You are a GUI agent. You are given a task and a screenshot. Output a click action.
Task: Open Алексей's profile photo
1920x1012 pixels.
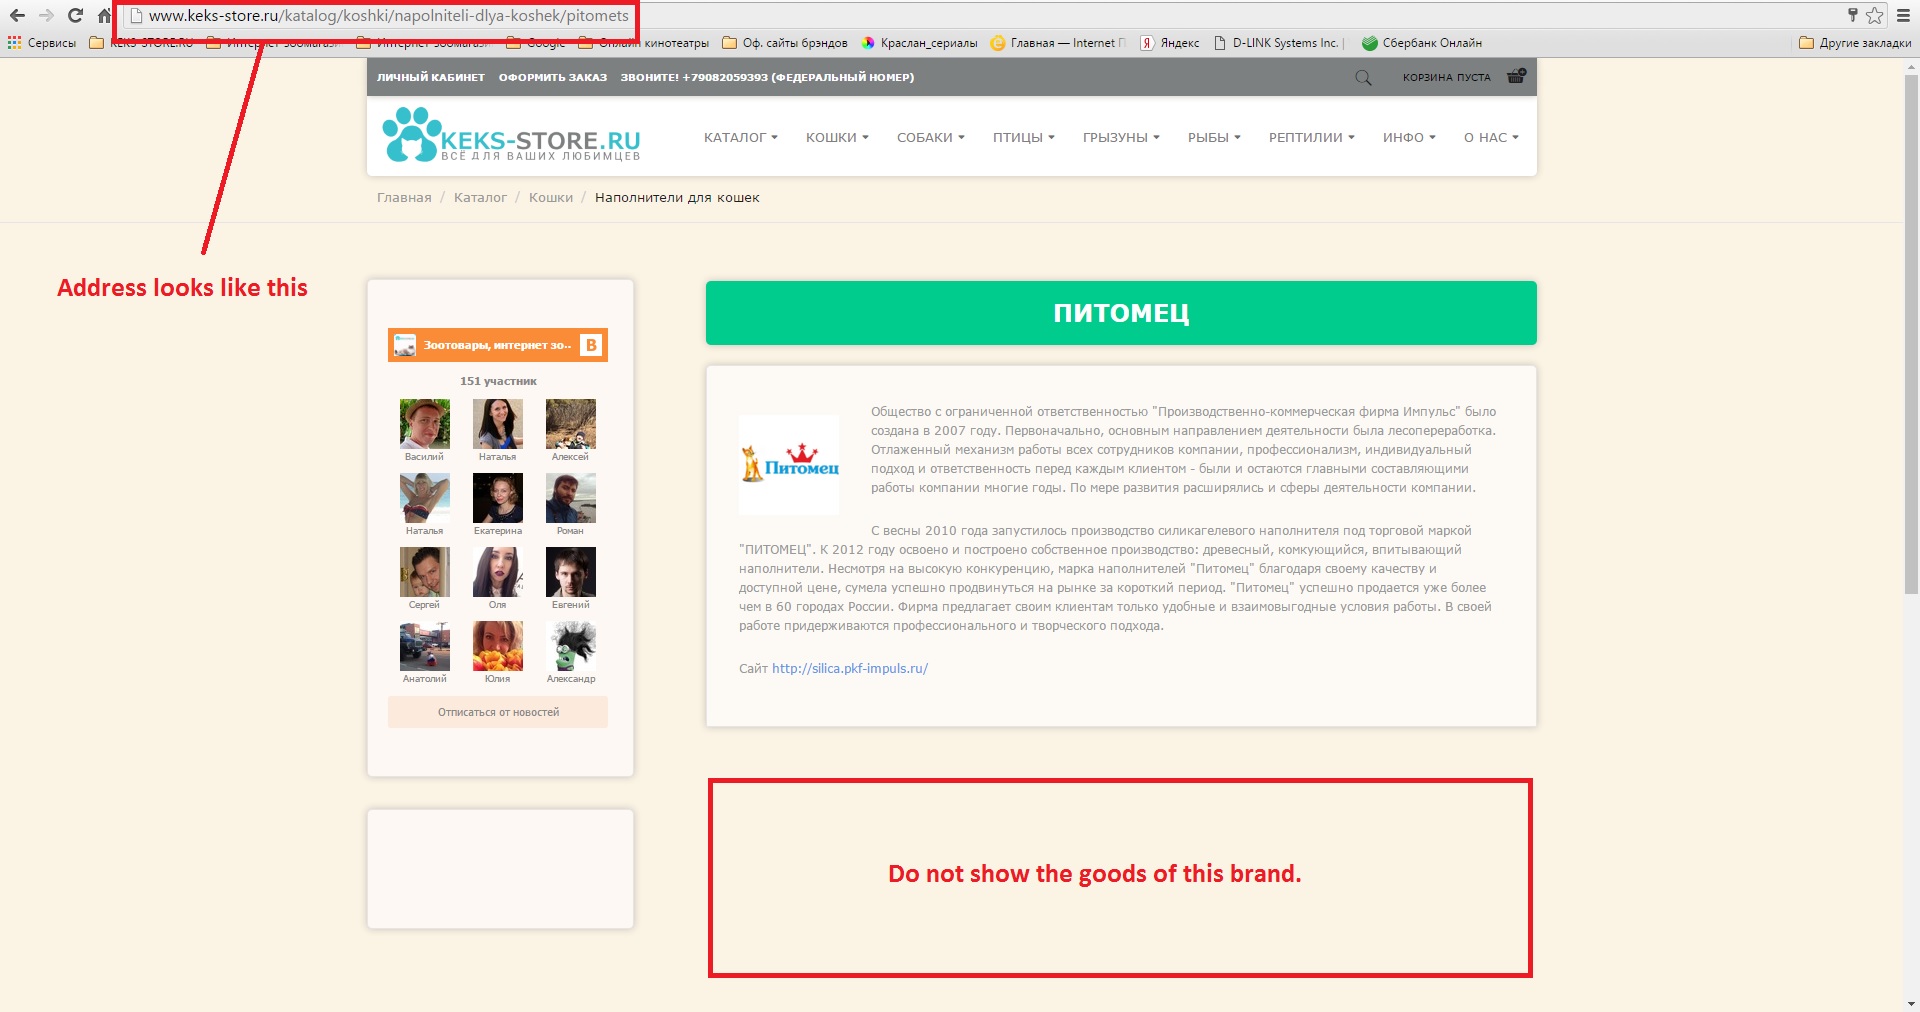pyautogui.click(x=570, y=424)
